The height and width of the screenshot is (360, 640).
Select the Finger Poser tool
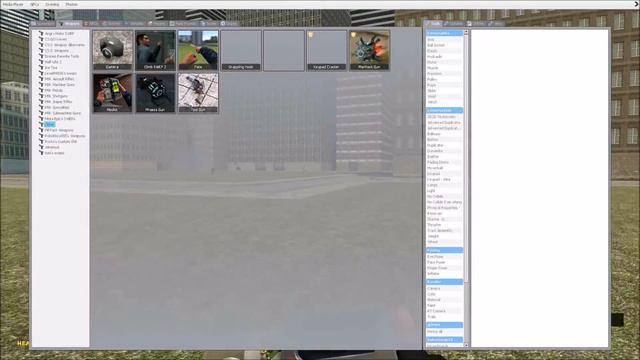click(x=444, y=268)
